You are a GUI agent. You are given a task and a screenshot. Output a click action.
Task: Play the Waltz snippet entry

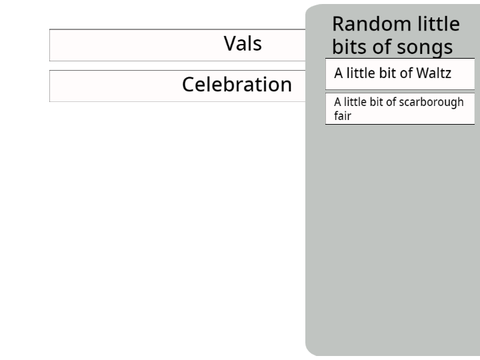tap(400, 74)
